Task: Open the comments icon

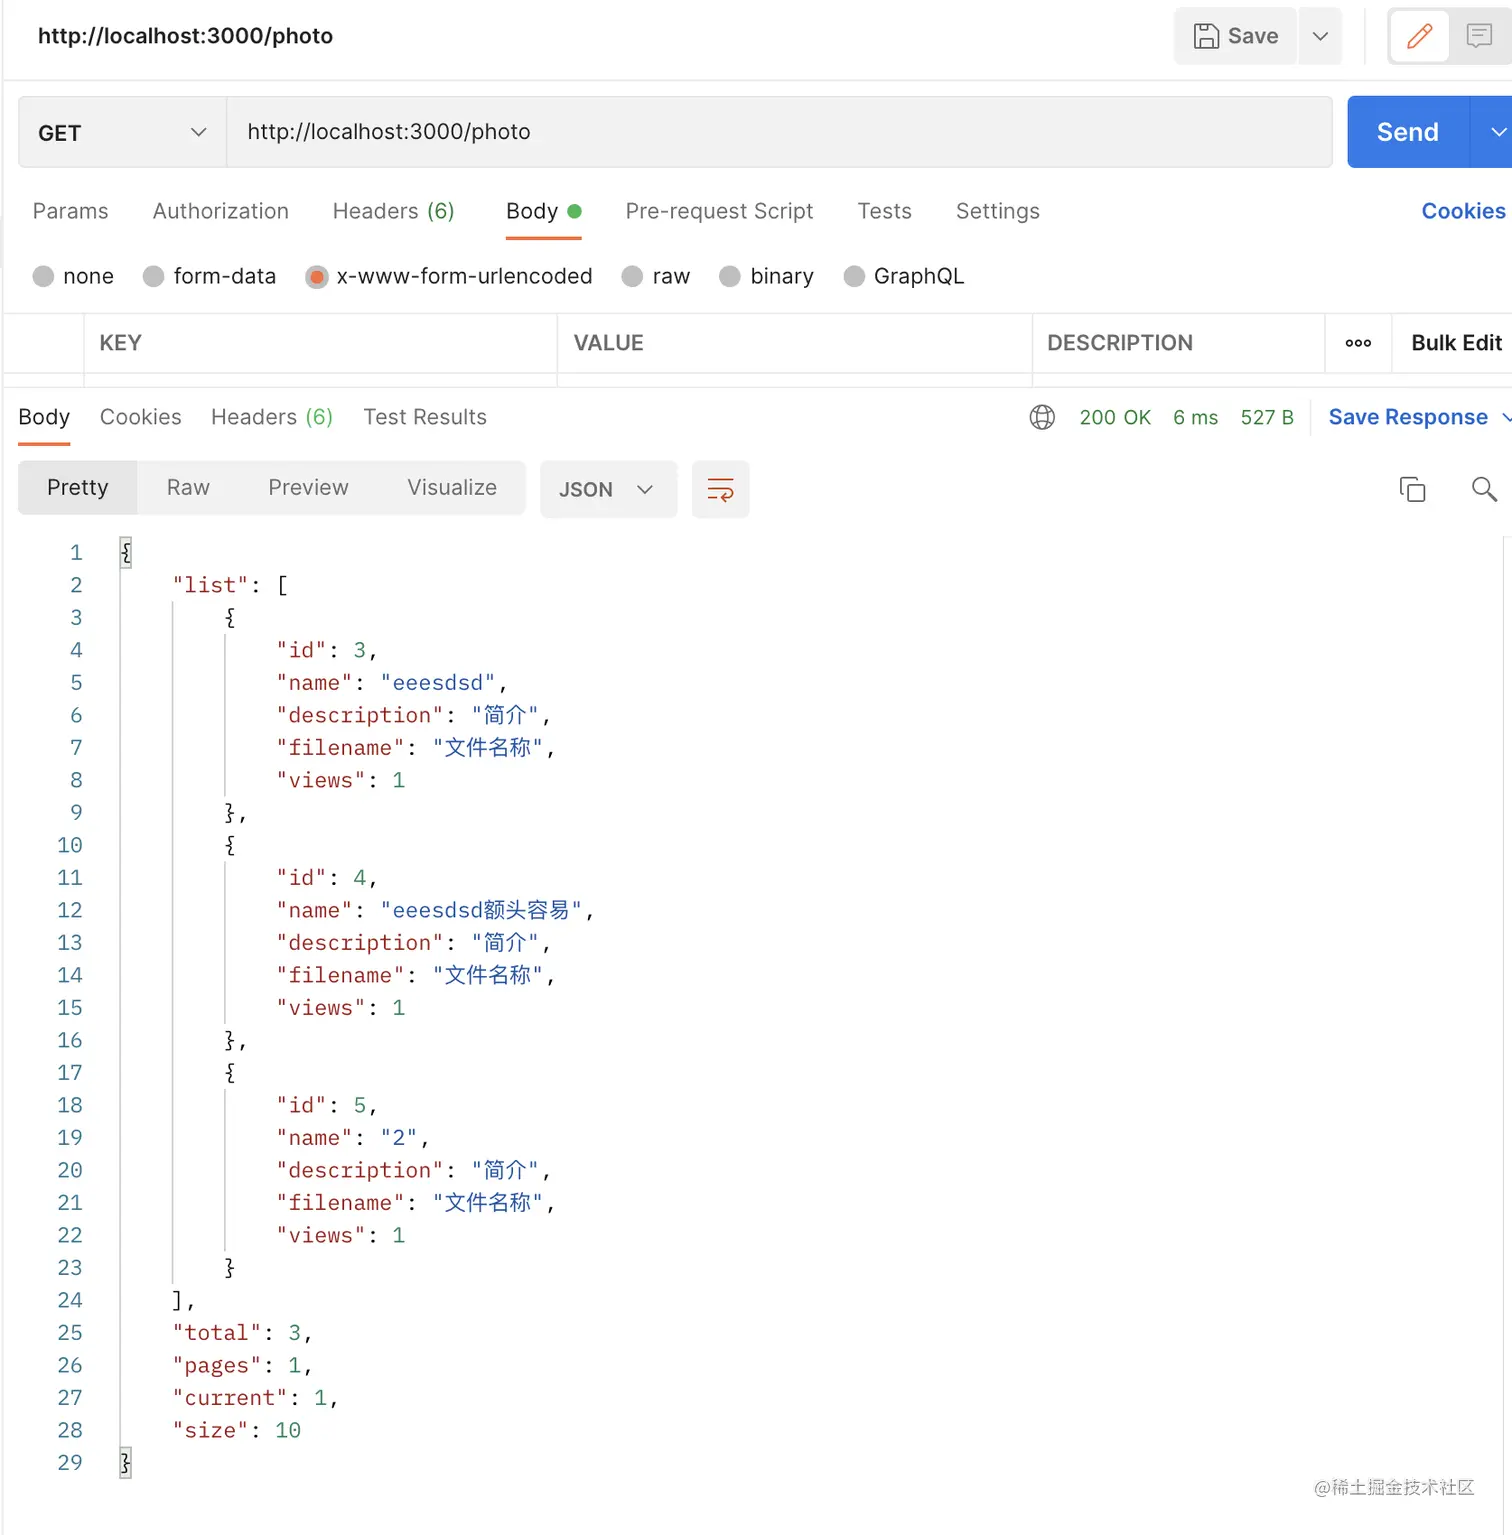Action: 1479,37
